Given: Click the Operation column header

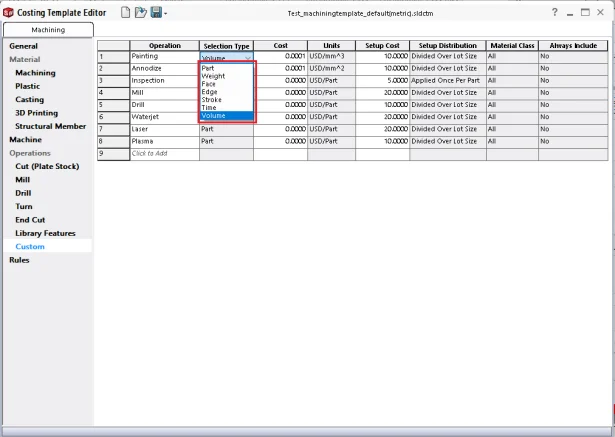Looking at the screenshot, I should 165,46.
